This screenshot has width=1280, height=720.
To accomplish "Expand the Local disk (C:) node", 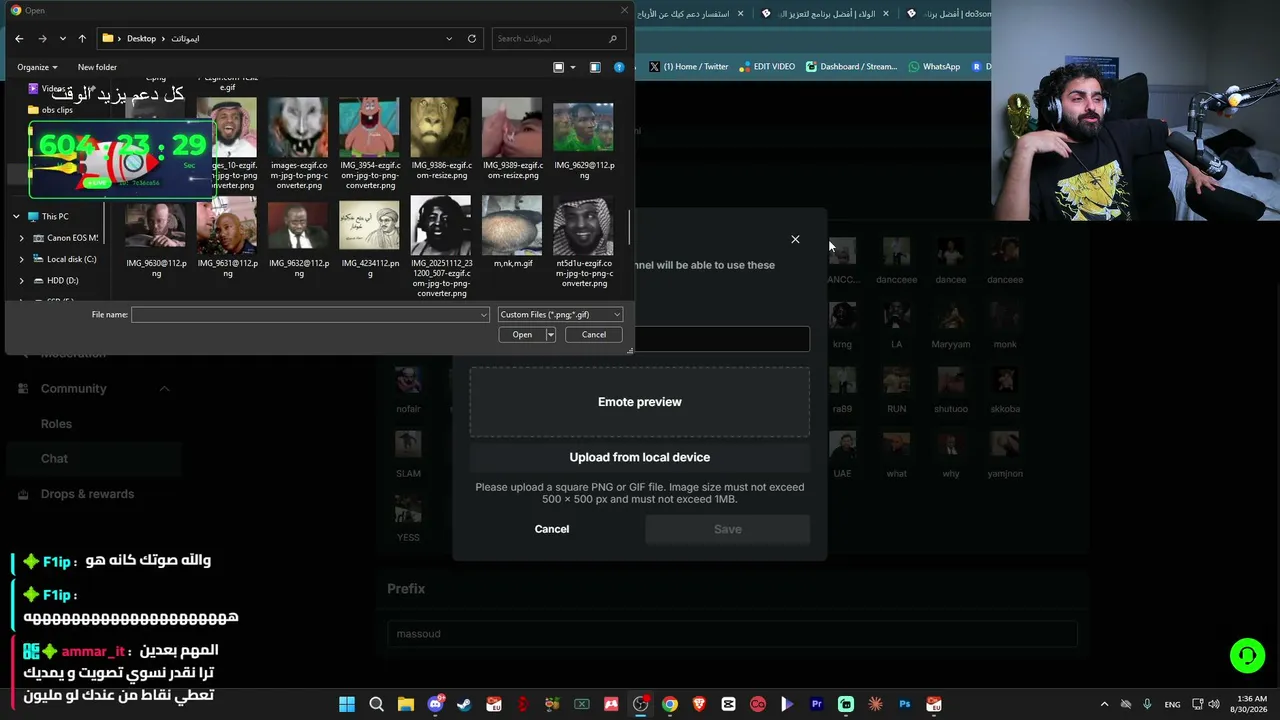I will click(x=22, y=259).
